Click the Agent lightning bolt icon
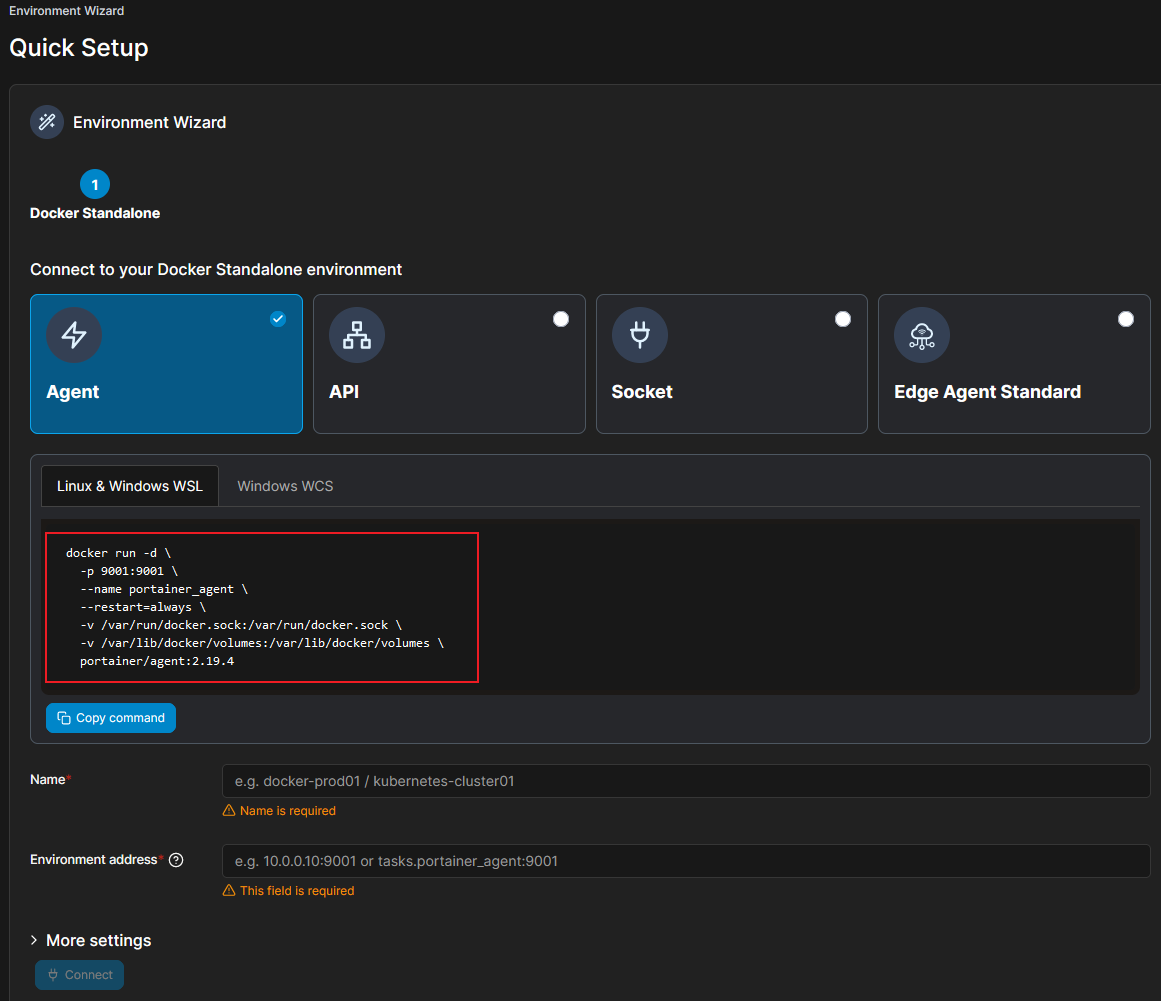 (74, 335)
